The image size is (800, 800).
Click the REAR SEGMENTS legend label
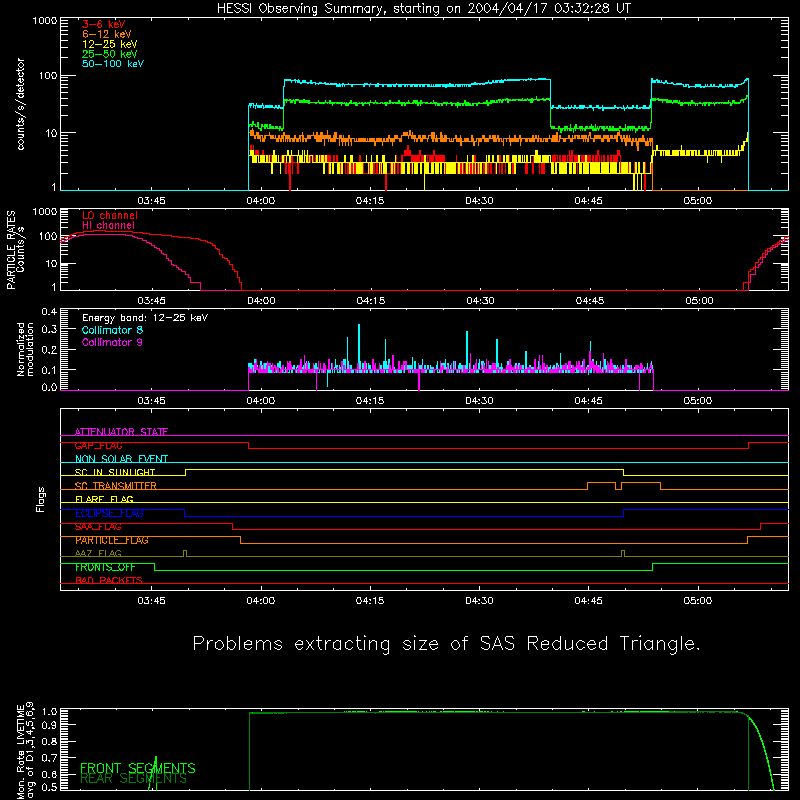[134, 778]
